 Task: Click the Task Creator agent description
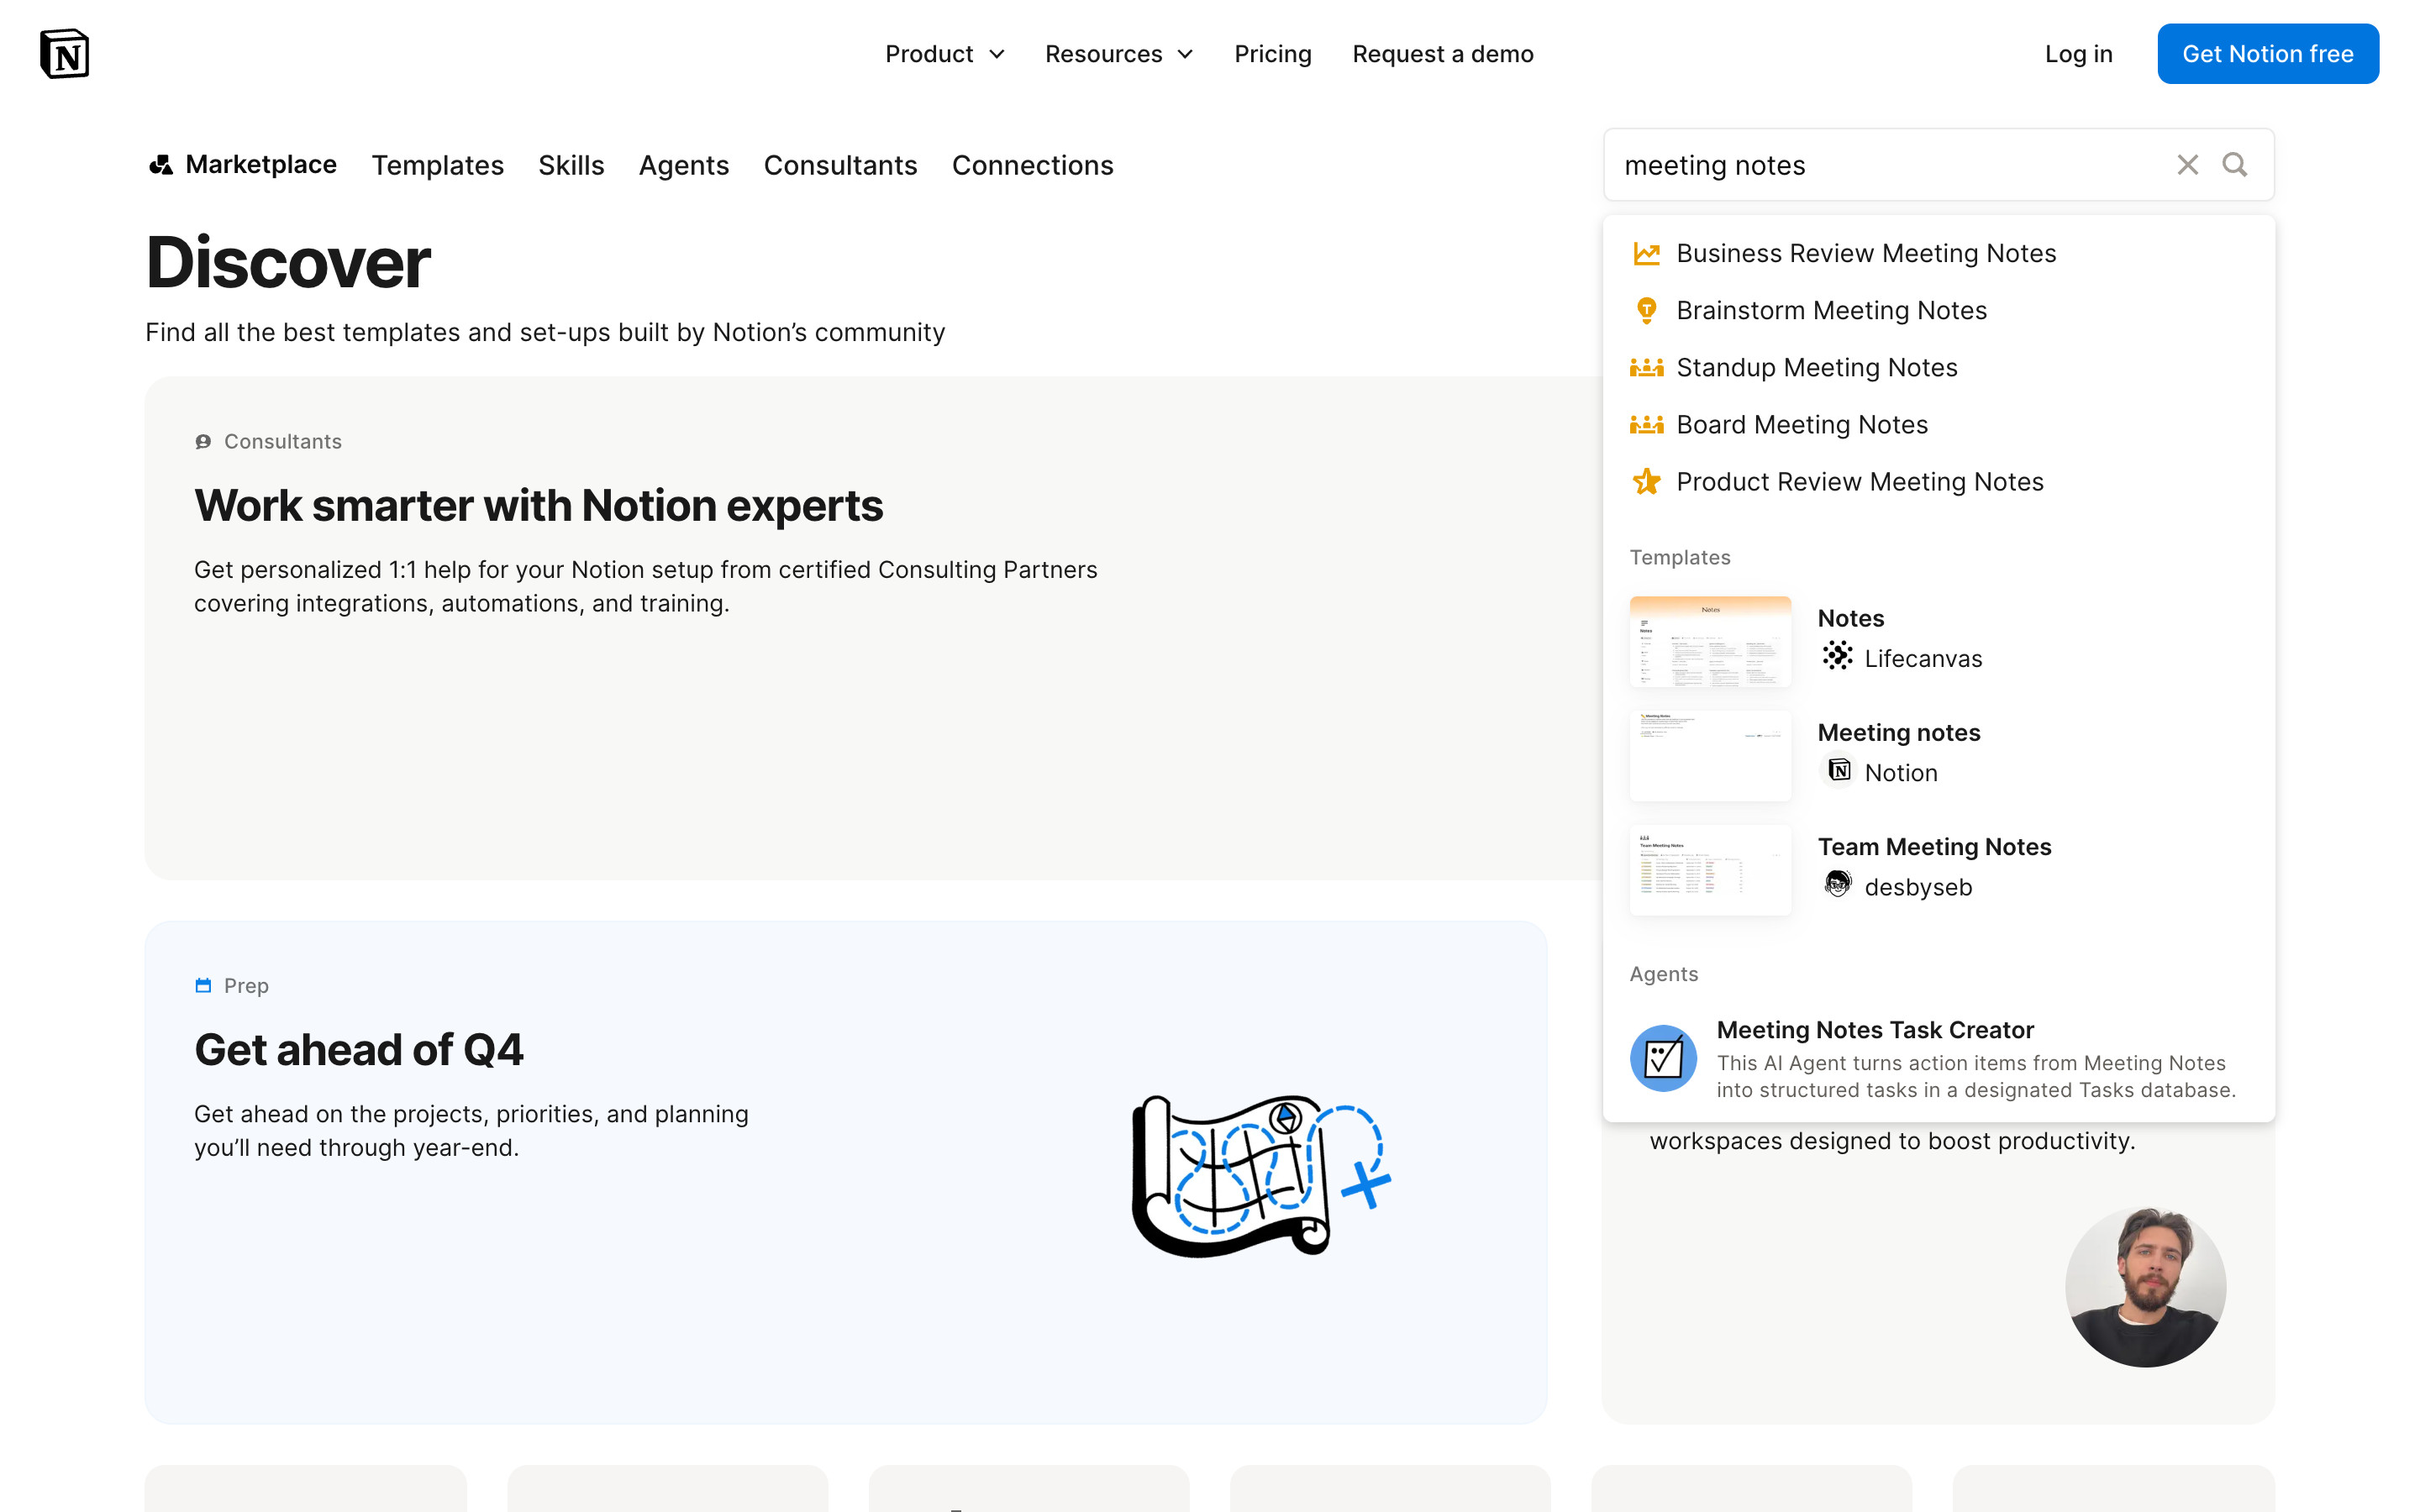click(x=1976, y=1076)
